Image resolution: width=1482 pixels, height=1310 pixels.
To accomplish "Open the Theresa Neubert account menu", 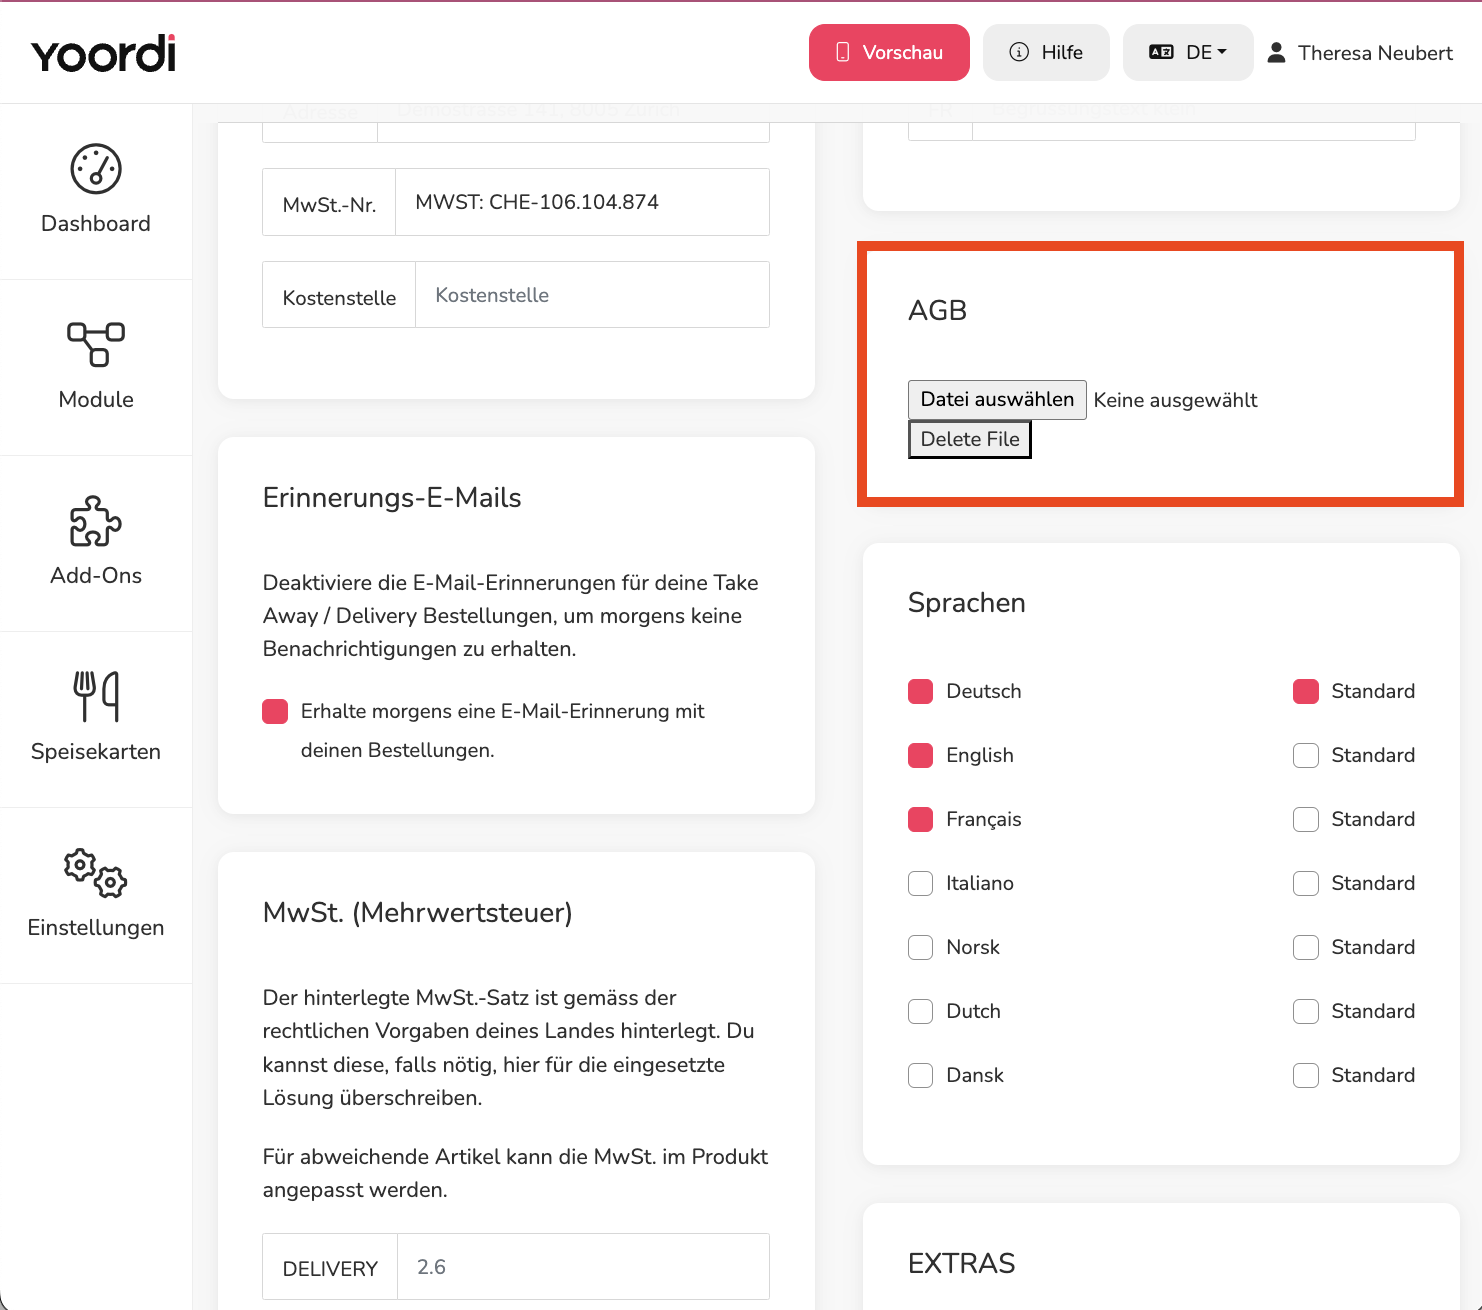I will coord(1360,53).
